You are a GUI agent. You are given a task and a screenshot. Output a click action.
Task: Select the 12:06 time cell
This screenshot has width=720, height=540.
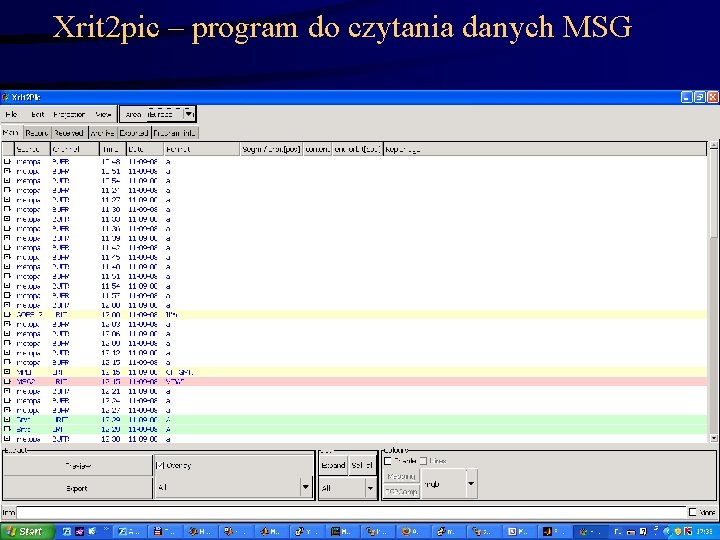[x=110, y=334]
